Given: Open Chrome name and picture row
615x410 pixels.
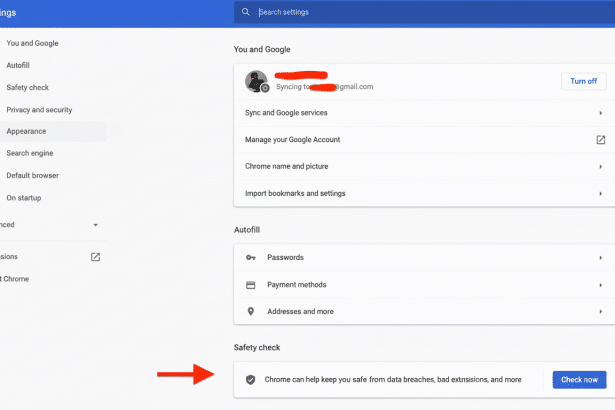Looking at the screenshot, I should [x=424, y=166].
